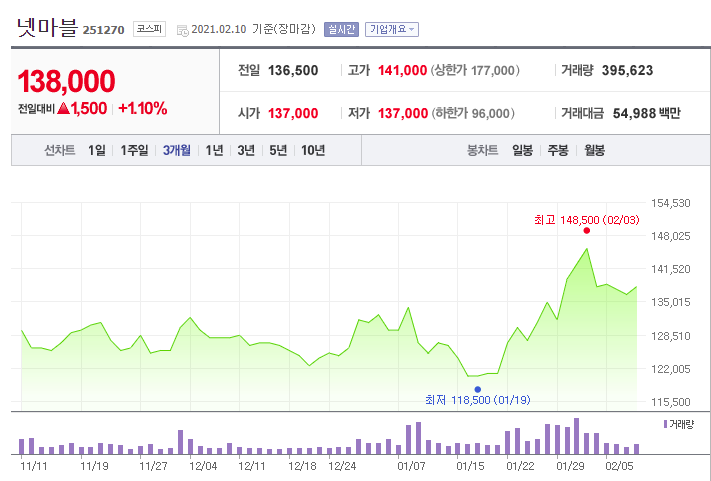
Task: Click the 봉차트 label
Action: pyautogui.click(x=482, y=150)
